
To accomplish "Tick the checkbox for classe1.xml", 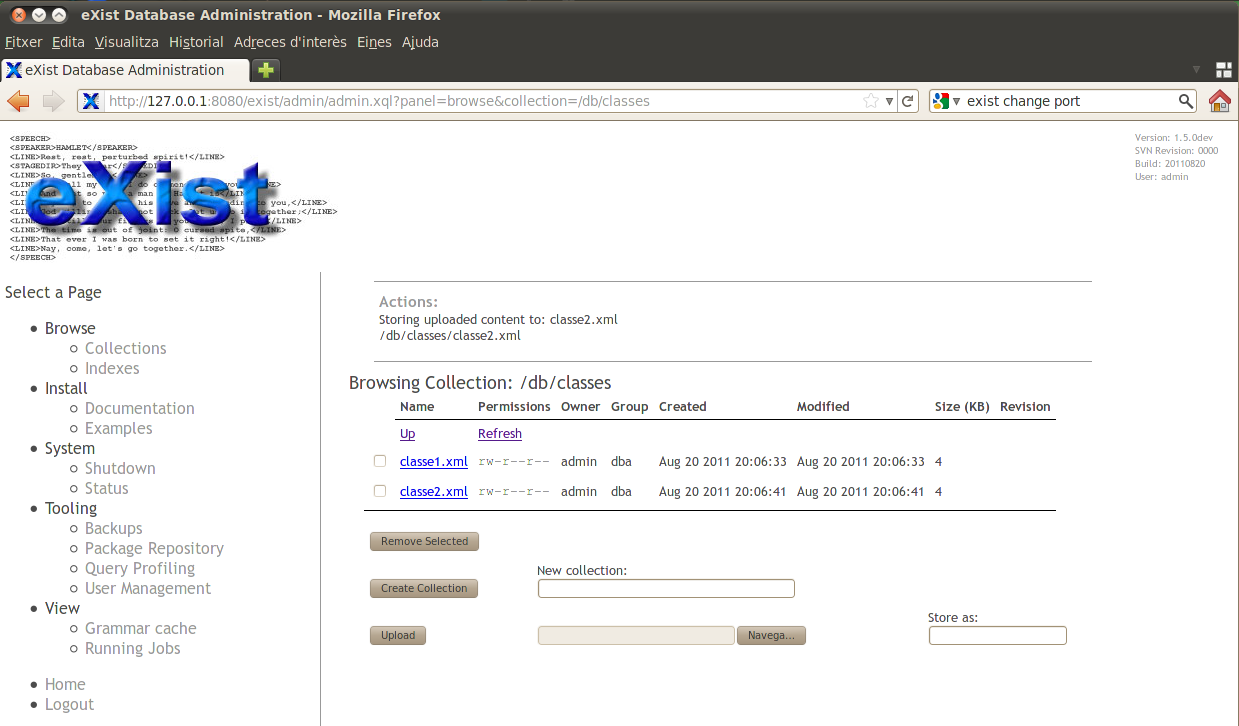I will coord(380,462).
